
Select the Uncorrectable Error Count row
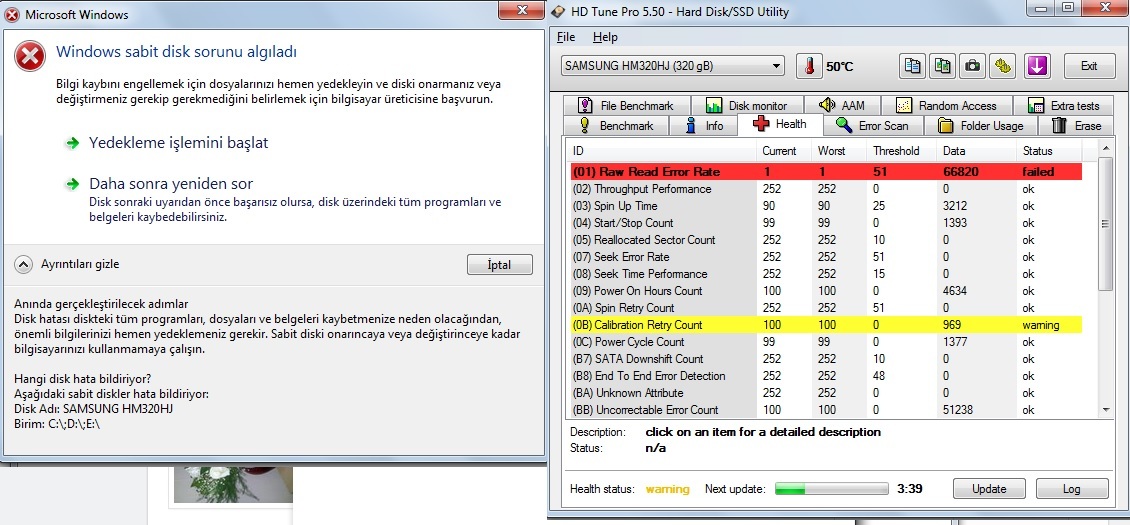[x=826, y=410]
